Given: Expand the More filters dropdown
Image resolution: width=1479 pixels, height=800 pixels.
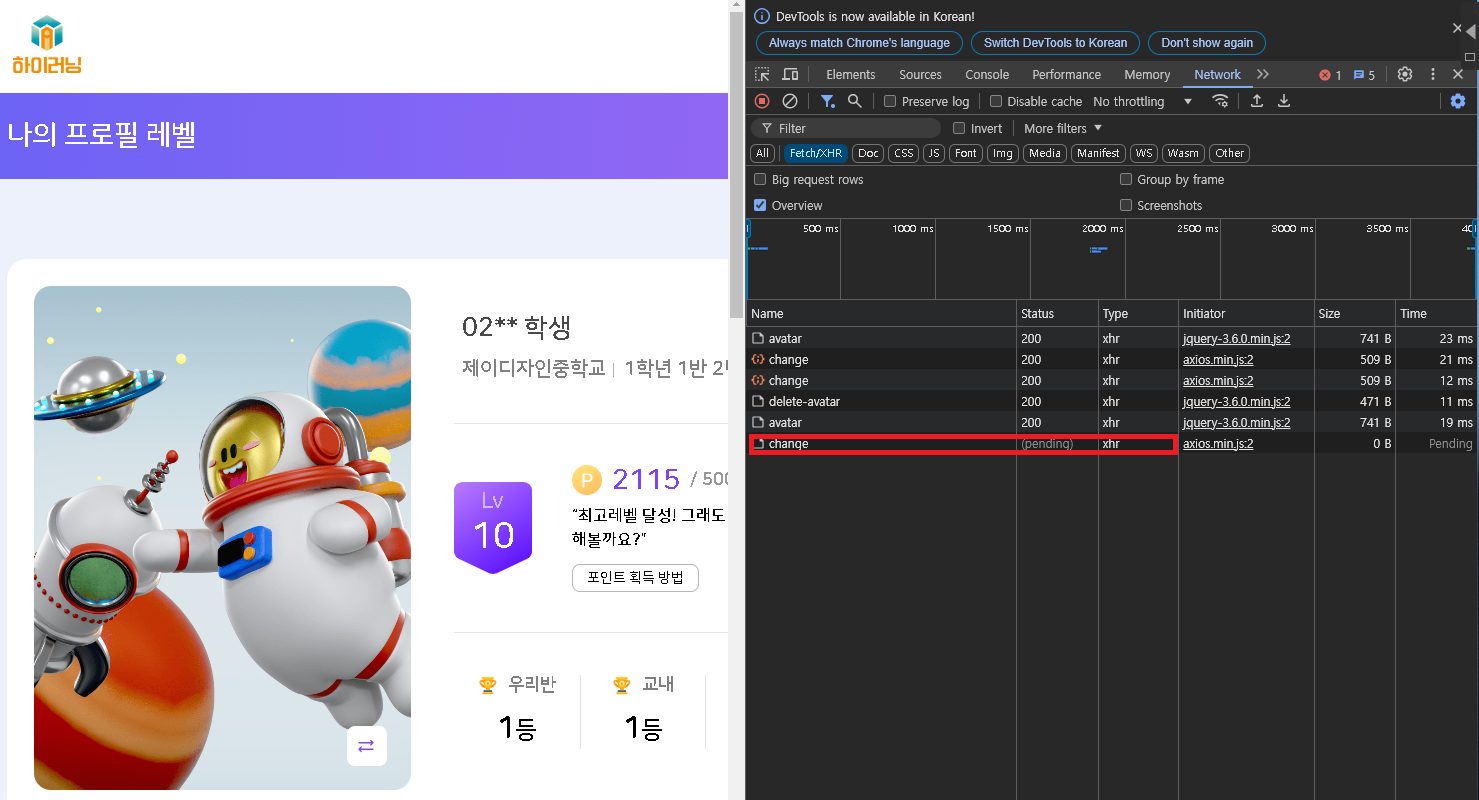Looking at the screenshot, I should click(x=1062, y=128).
